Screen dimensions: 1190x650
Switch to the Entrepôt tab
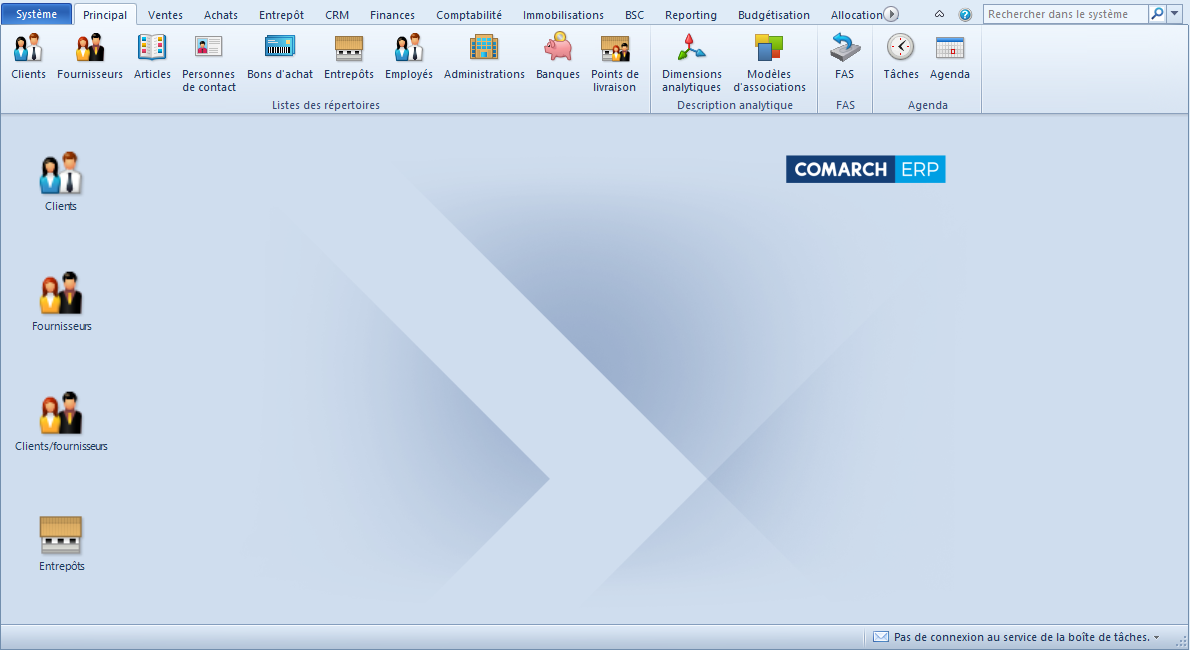282,14
